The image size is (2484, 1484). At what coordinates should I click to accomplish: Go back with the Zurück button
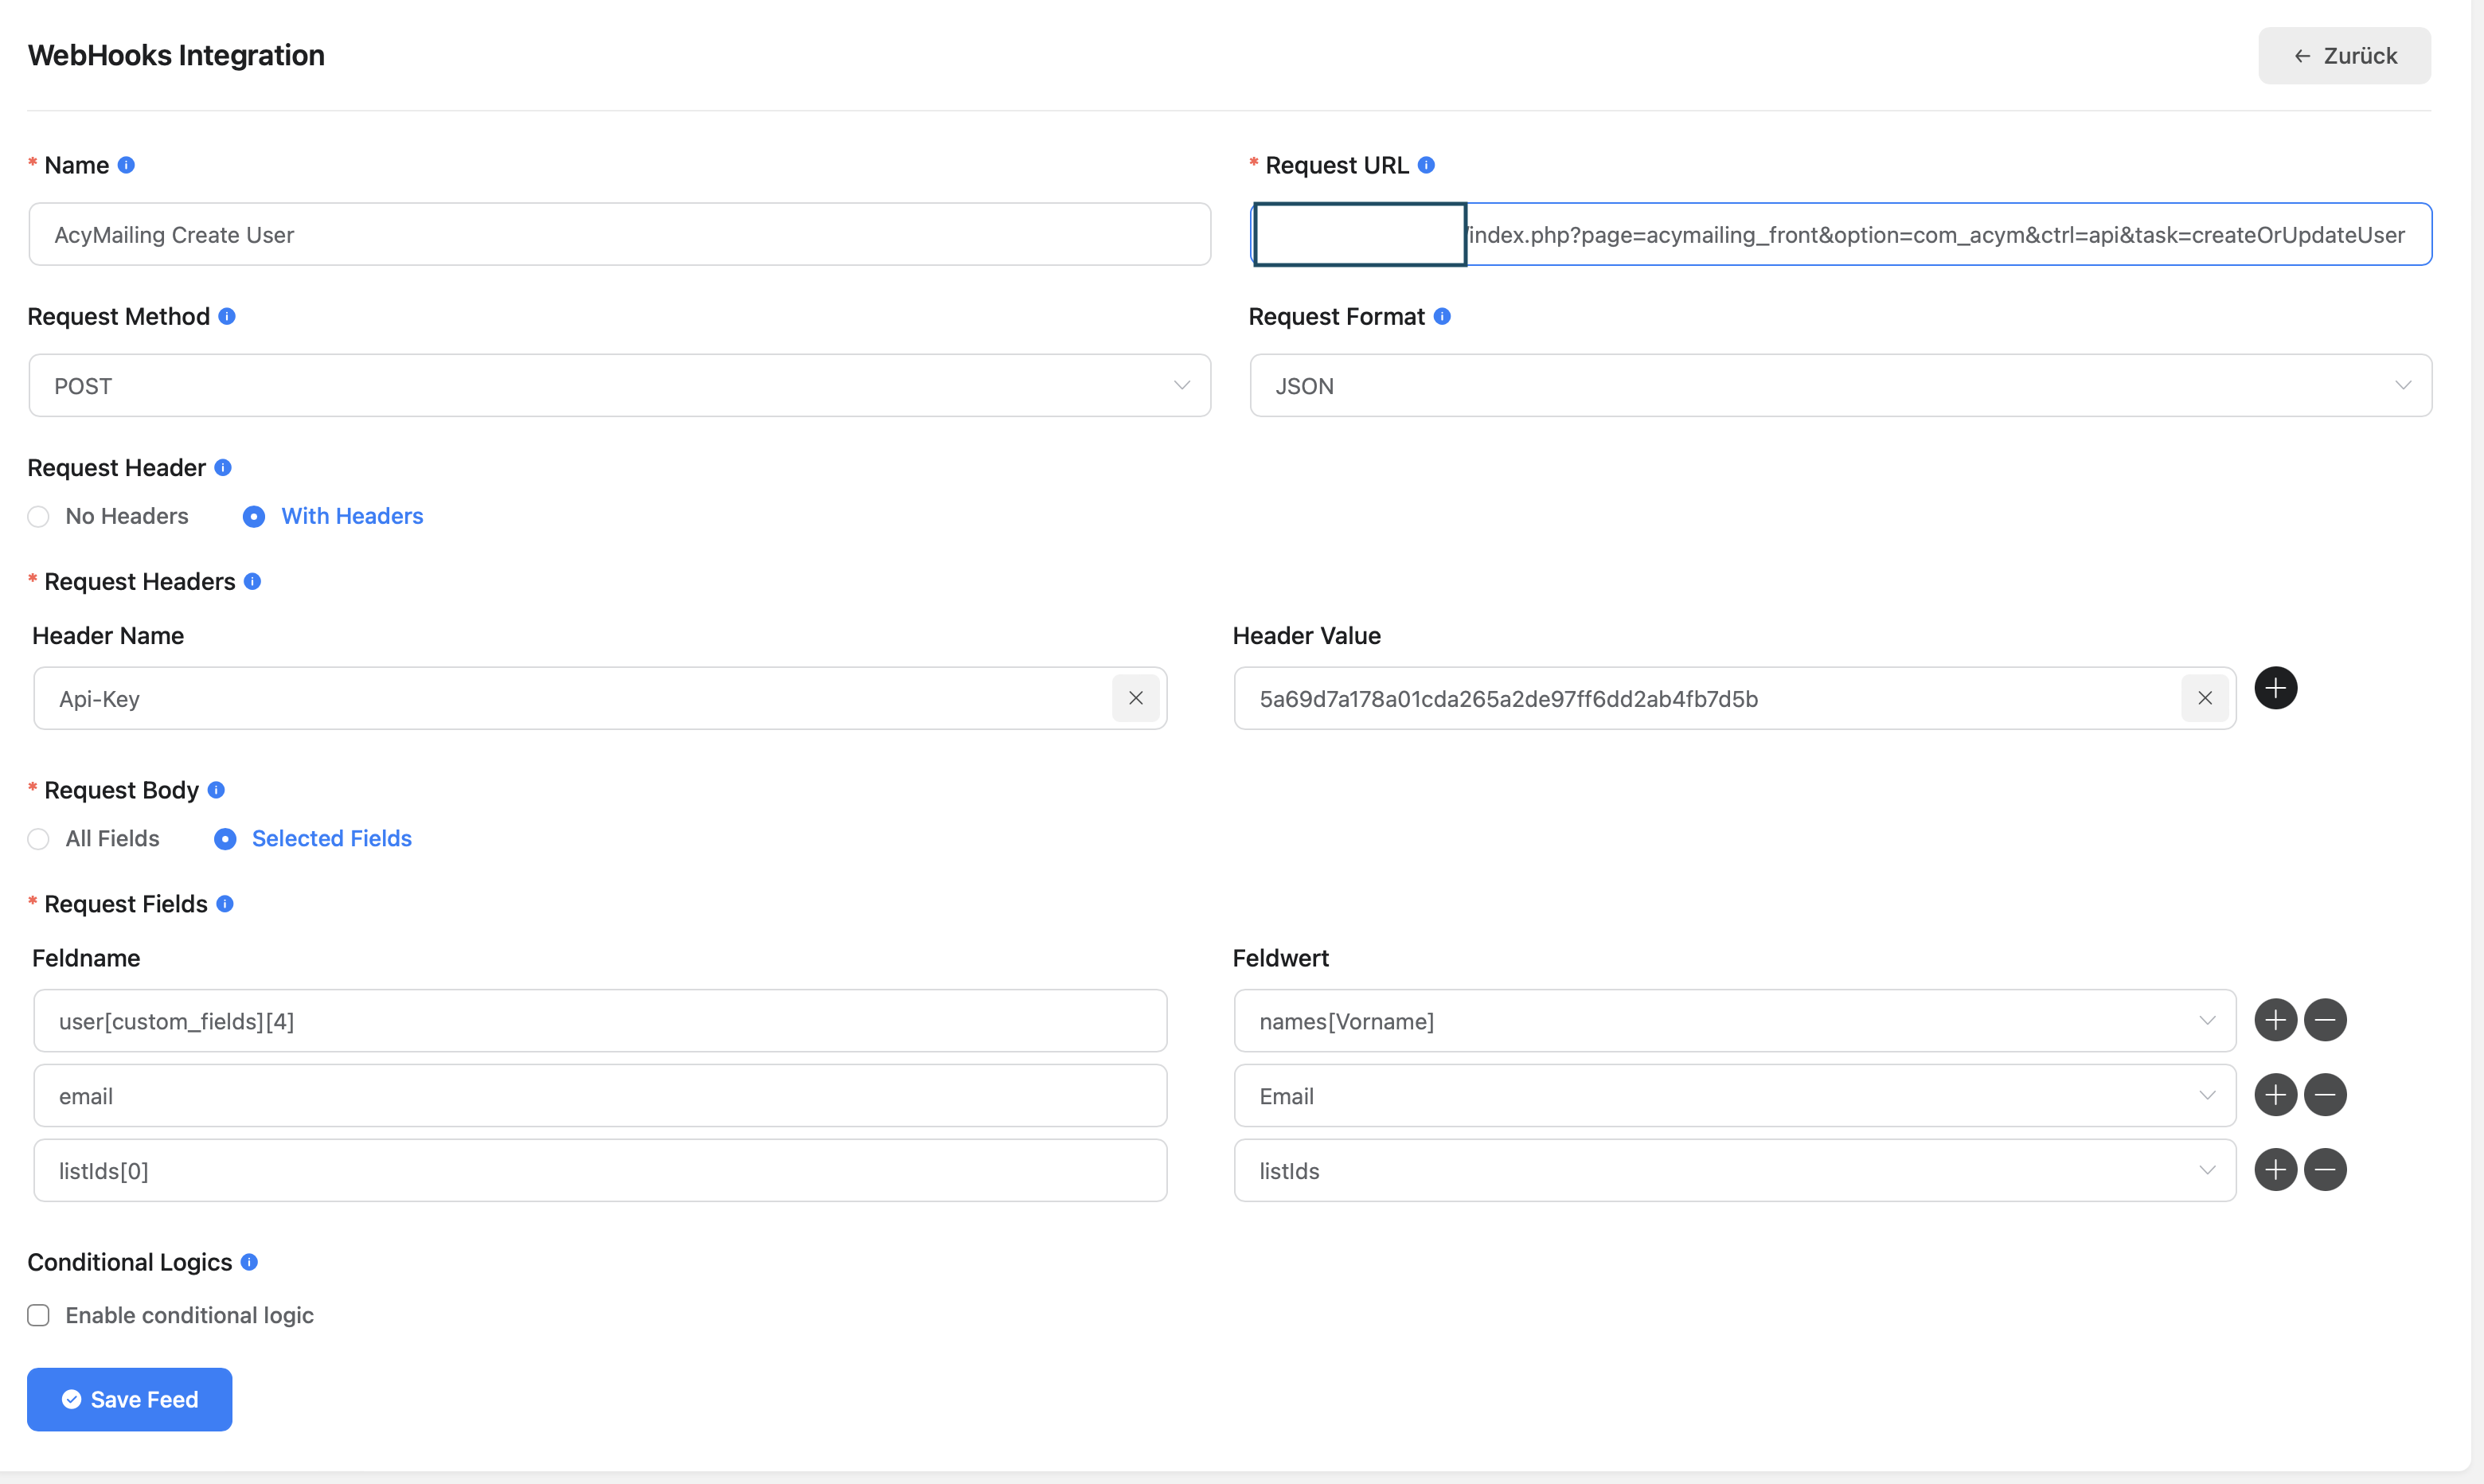(2343, 56)
